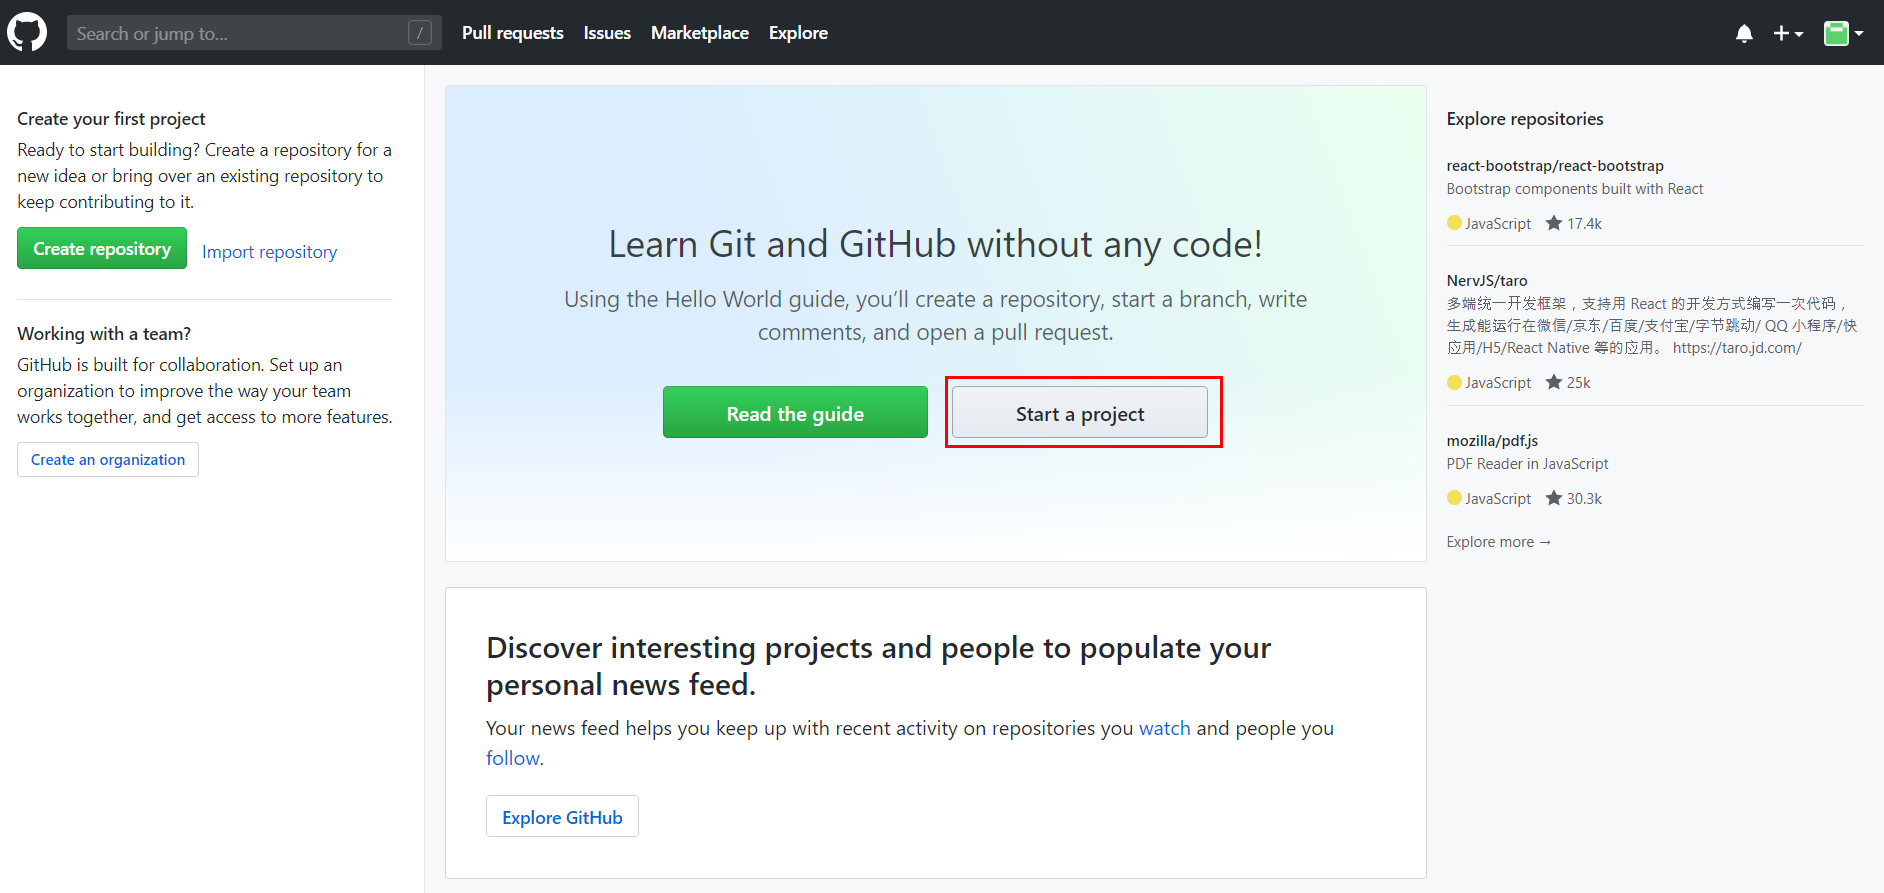The width and height of the screenshot is (1884, 893).
Task: Open the GitHub Octocat home logo
Action: [x=27, y=33]
